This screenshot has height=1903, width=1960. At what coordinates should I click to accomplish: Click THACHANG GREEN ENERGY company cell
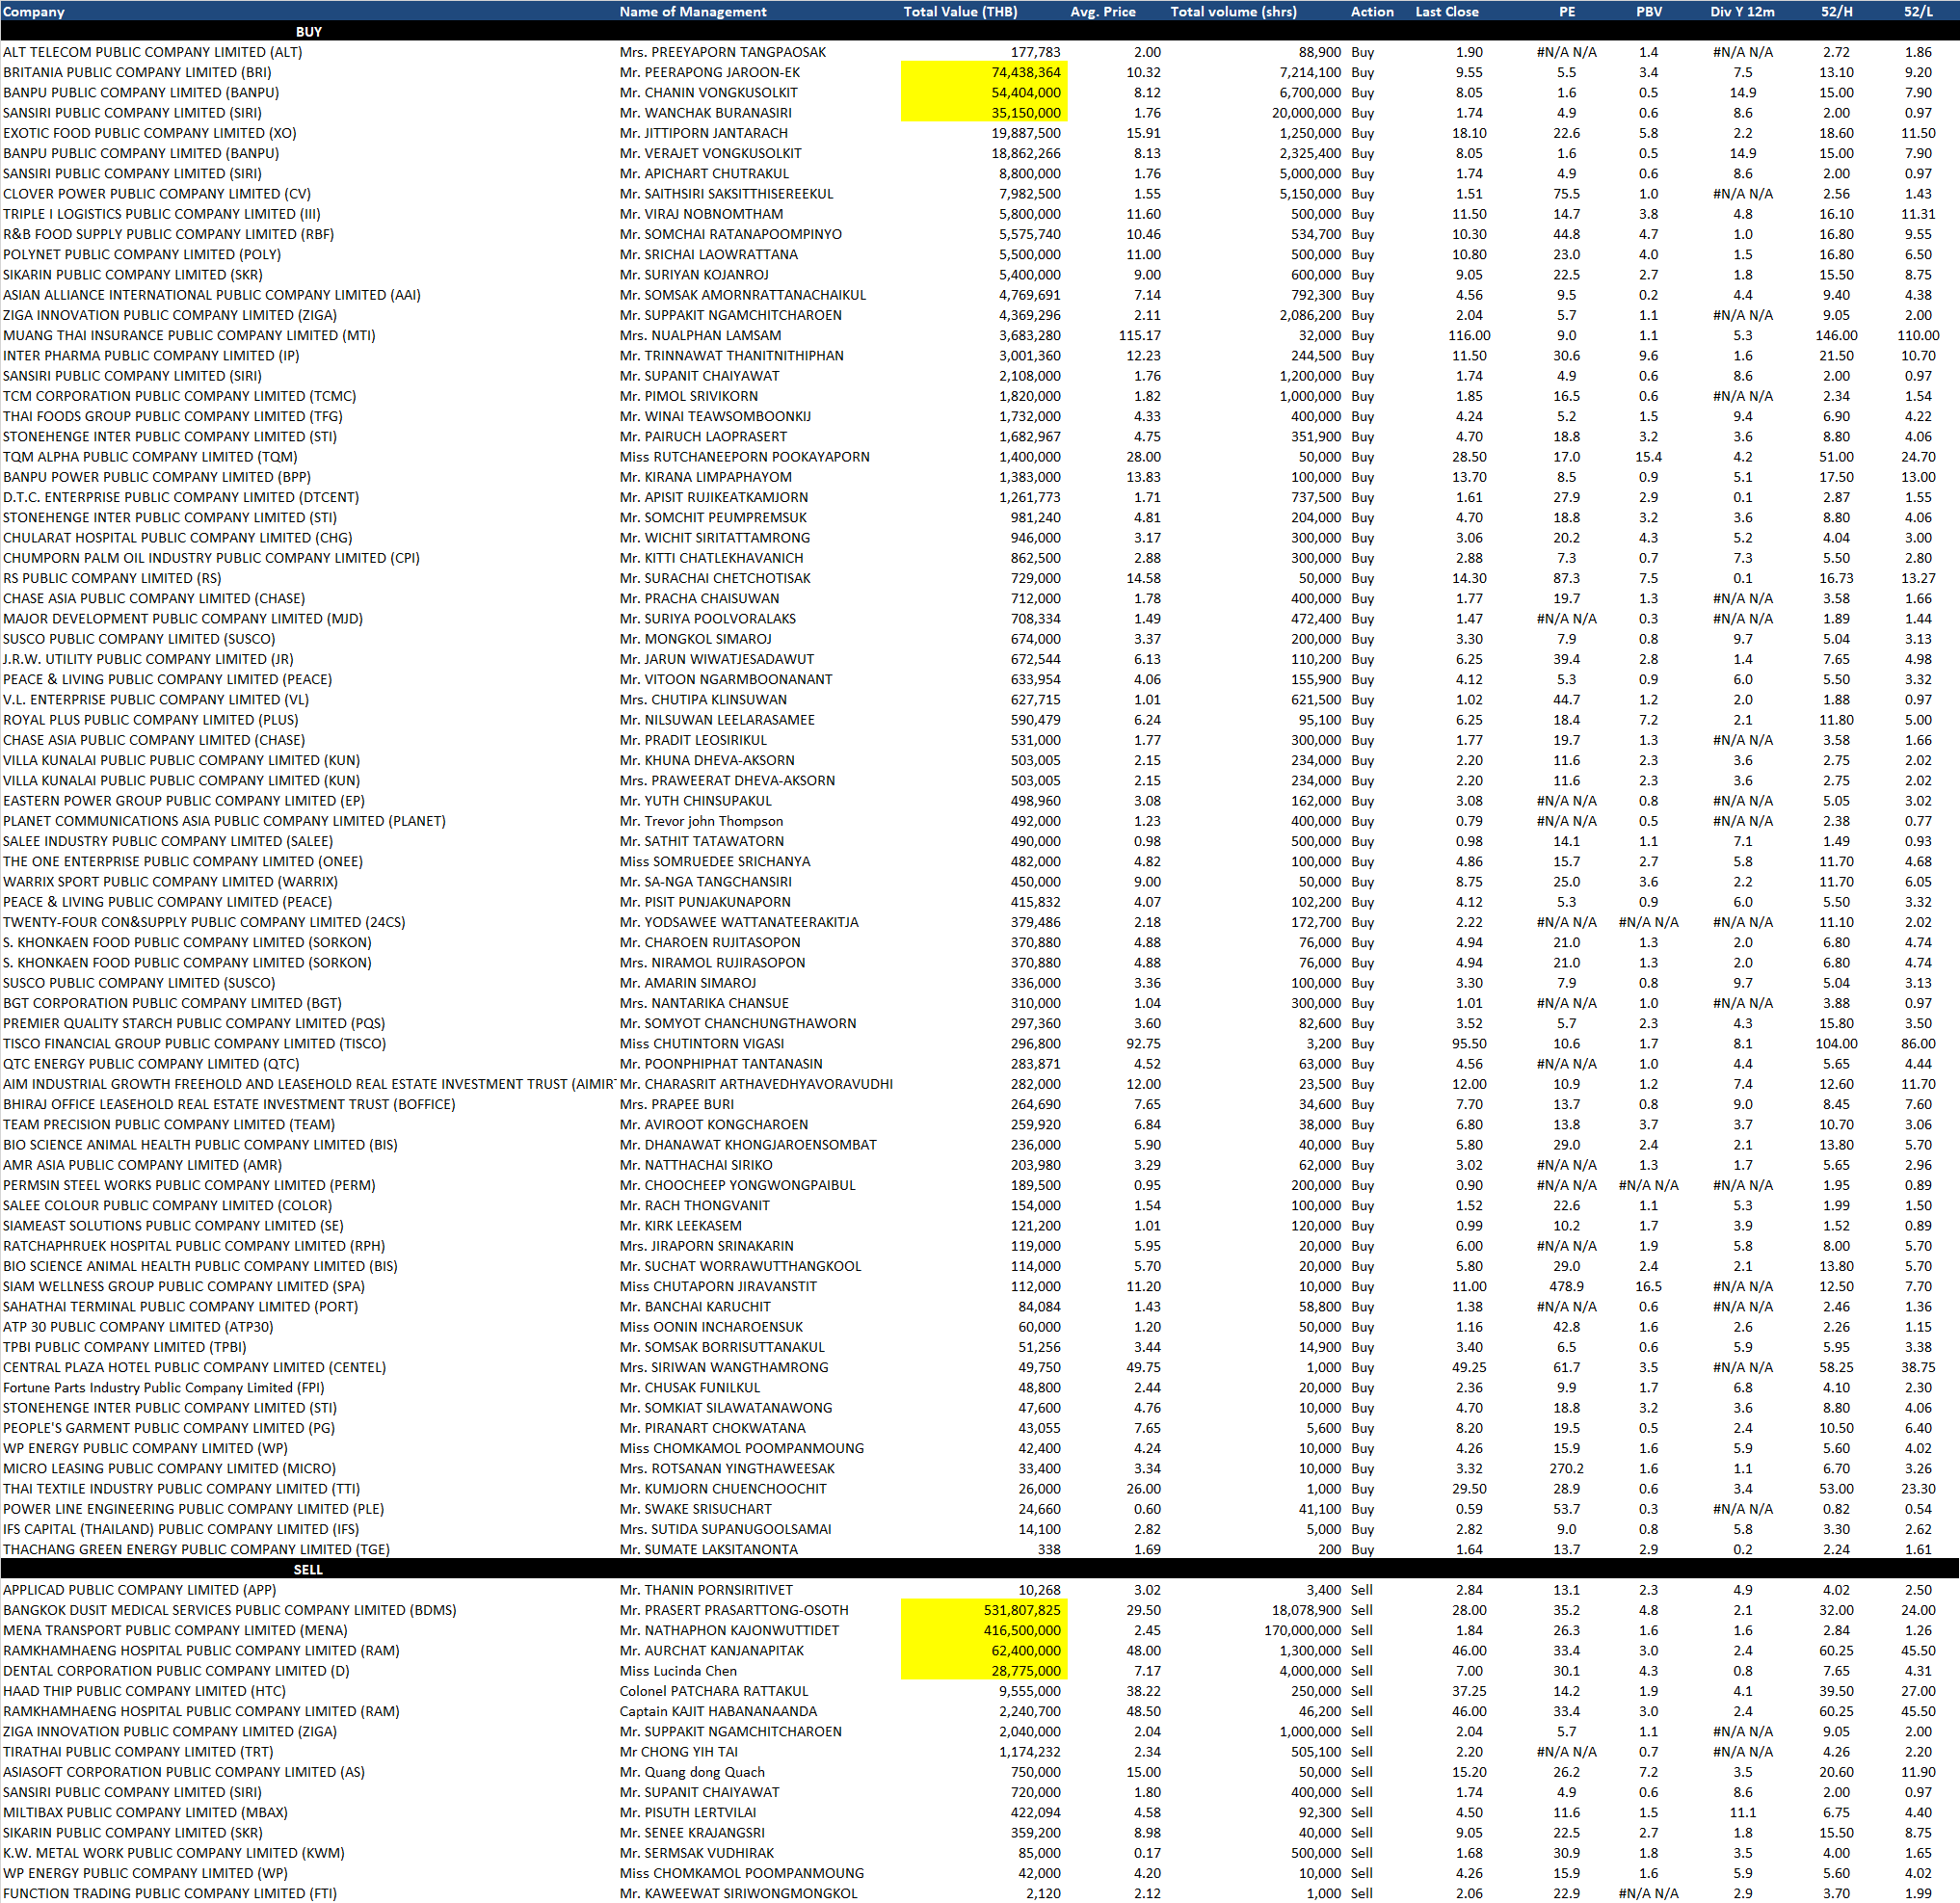click(x=196, y=1549)
